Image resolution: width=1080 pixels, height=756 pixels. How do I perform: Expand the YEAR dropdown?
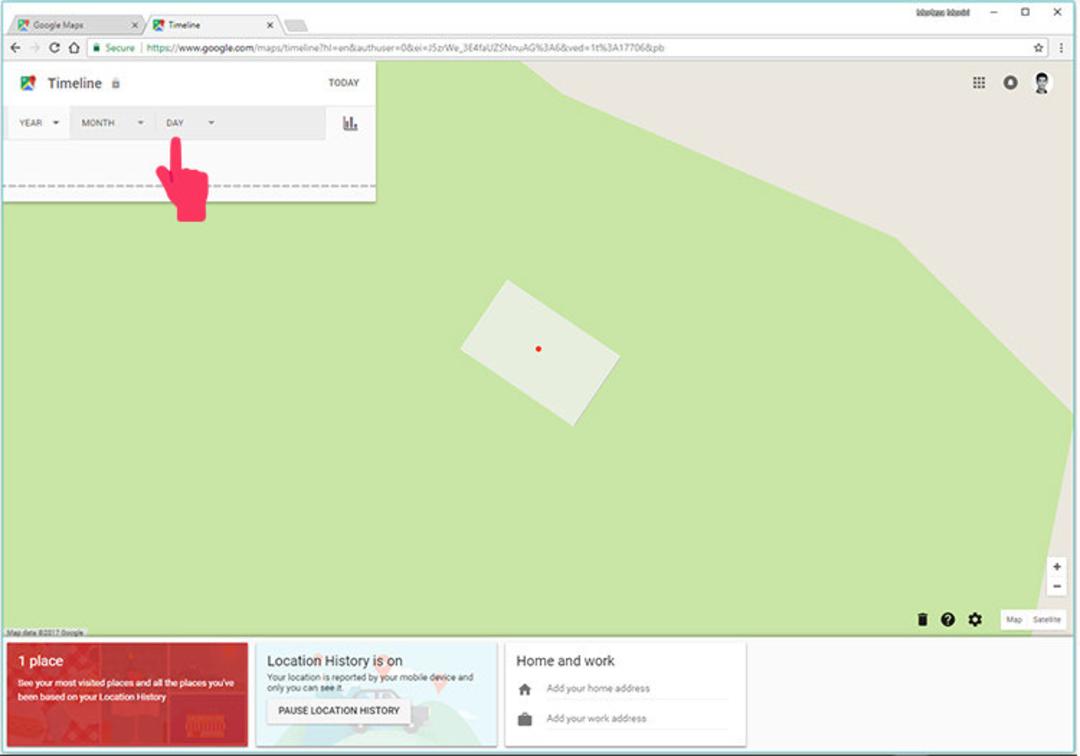pyautogui.click(x=39, y=123)
